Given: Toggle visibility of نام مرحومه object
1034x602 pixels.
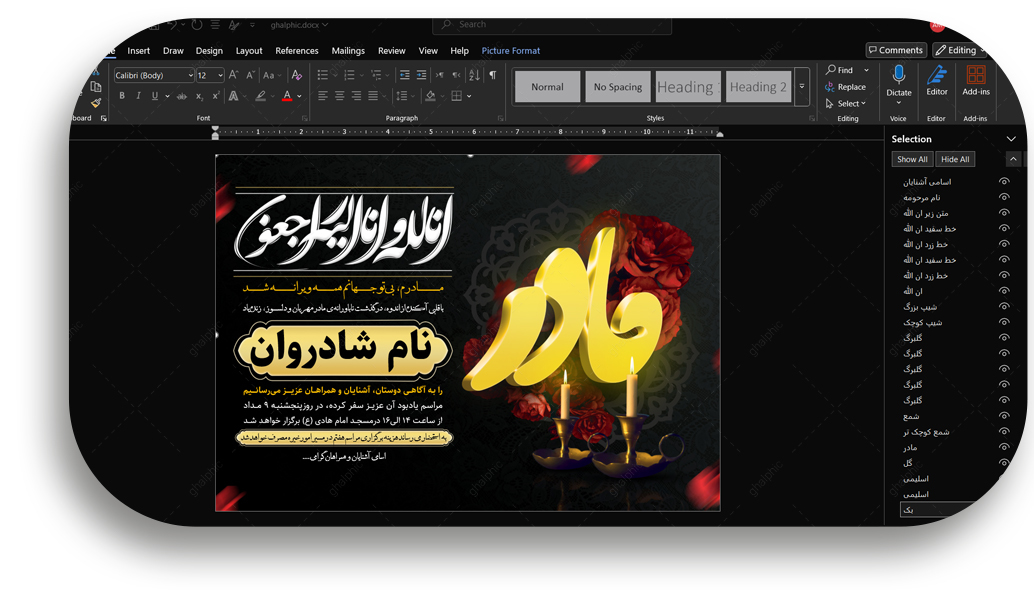Looking at the screenshot, I should tap(1004, 197).
